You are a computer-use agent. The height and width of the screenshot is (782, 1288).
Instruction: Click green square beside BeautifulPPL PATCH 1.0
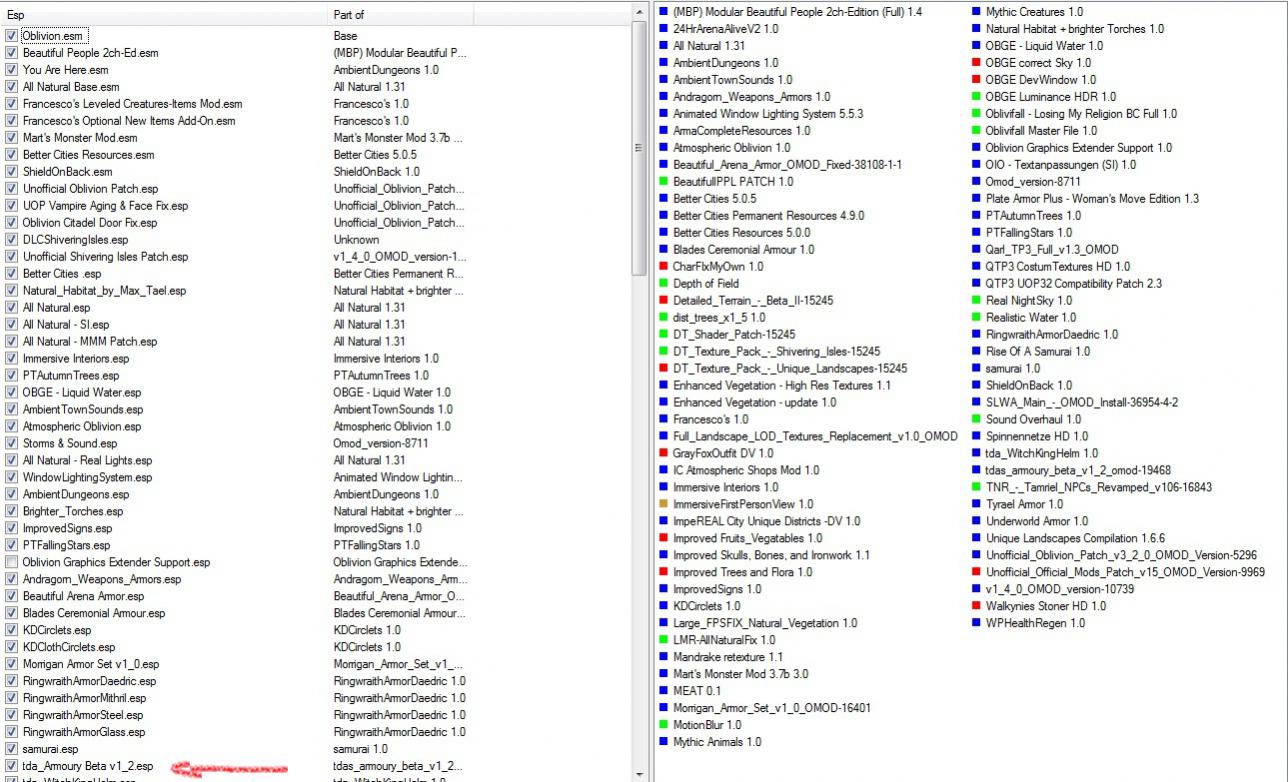(663, 182)
